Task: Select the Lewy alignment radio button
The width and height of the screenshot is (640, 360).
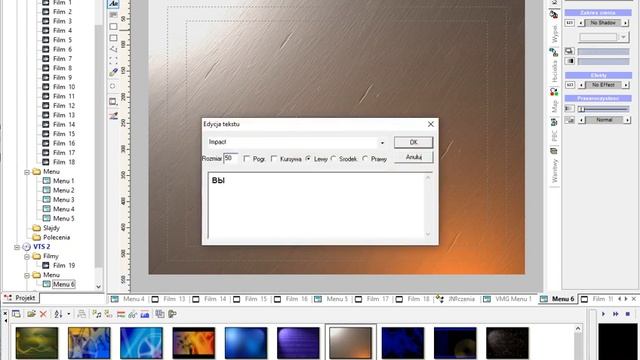Action: 308,159
